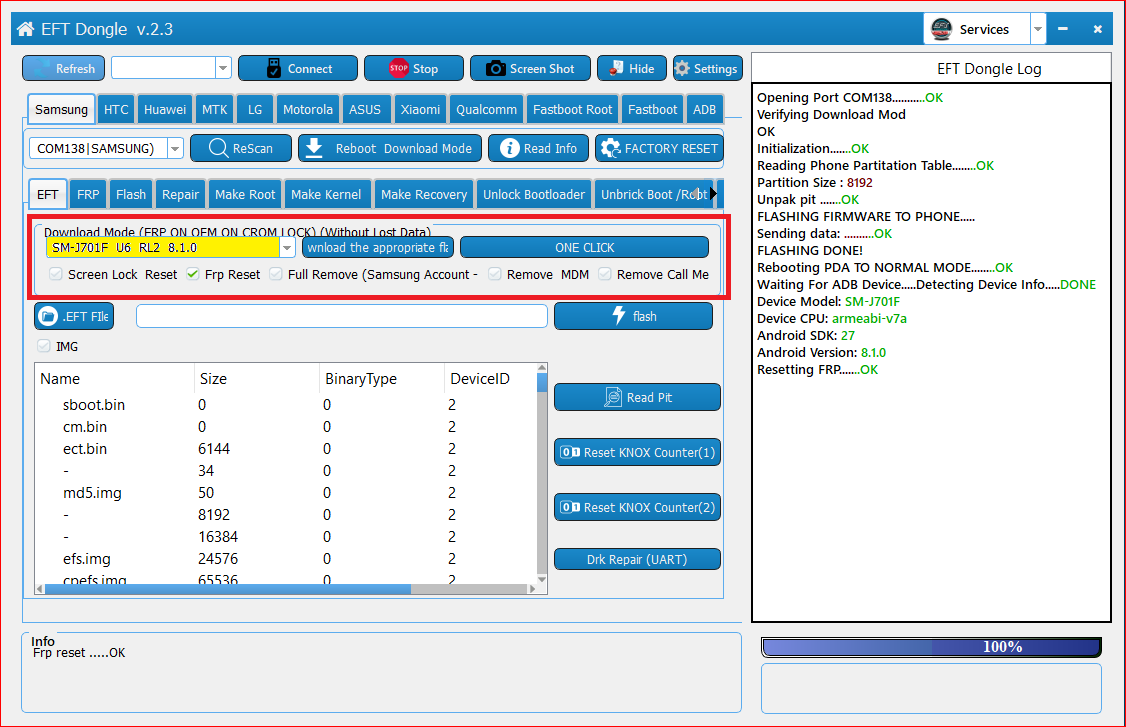Open the ASUS tab
The image size is (1126, 727).
point(365,109)
